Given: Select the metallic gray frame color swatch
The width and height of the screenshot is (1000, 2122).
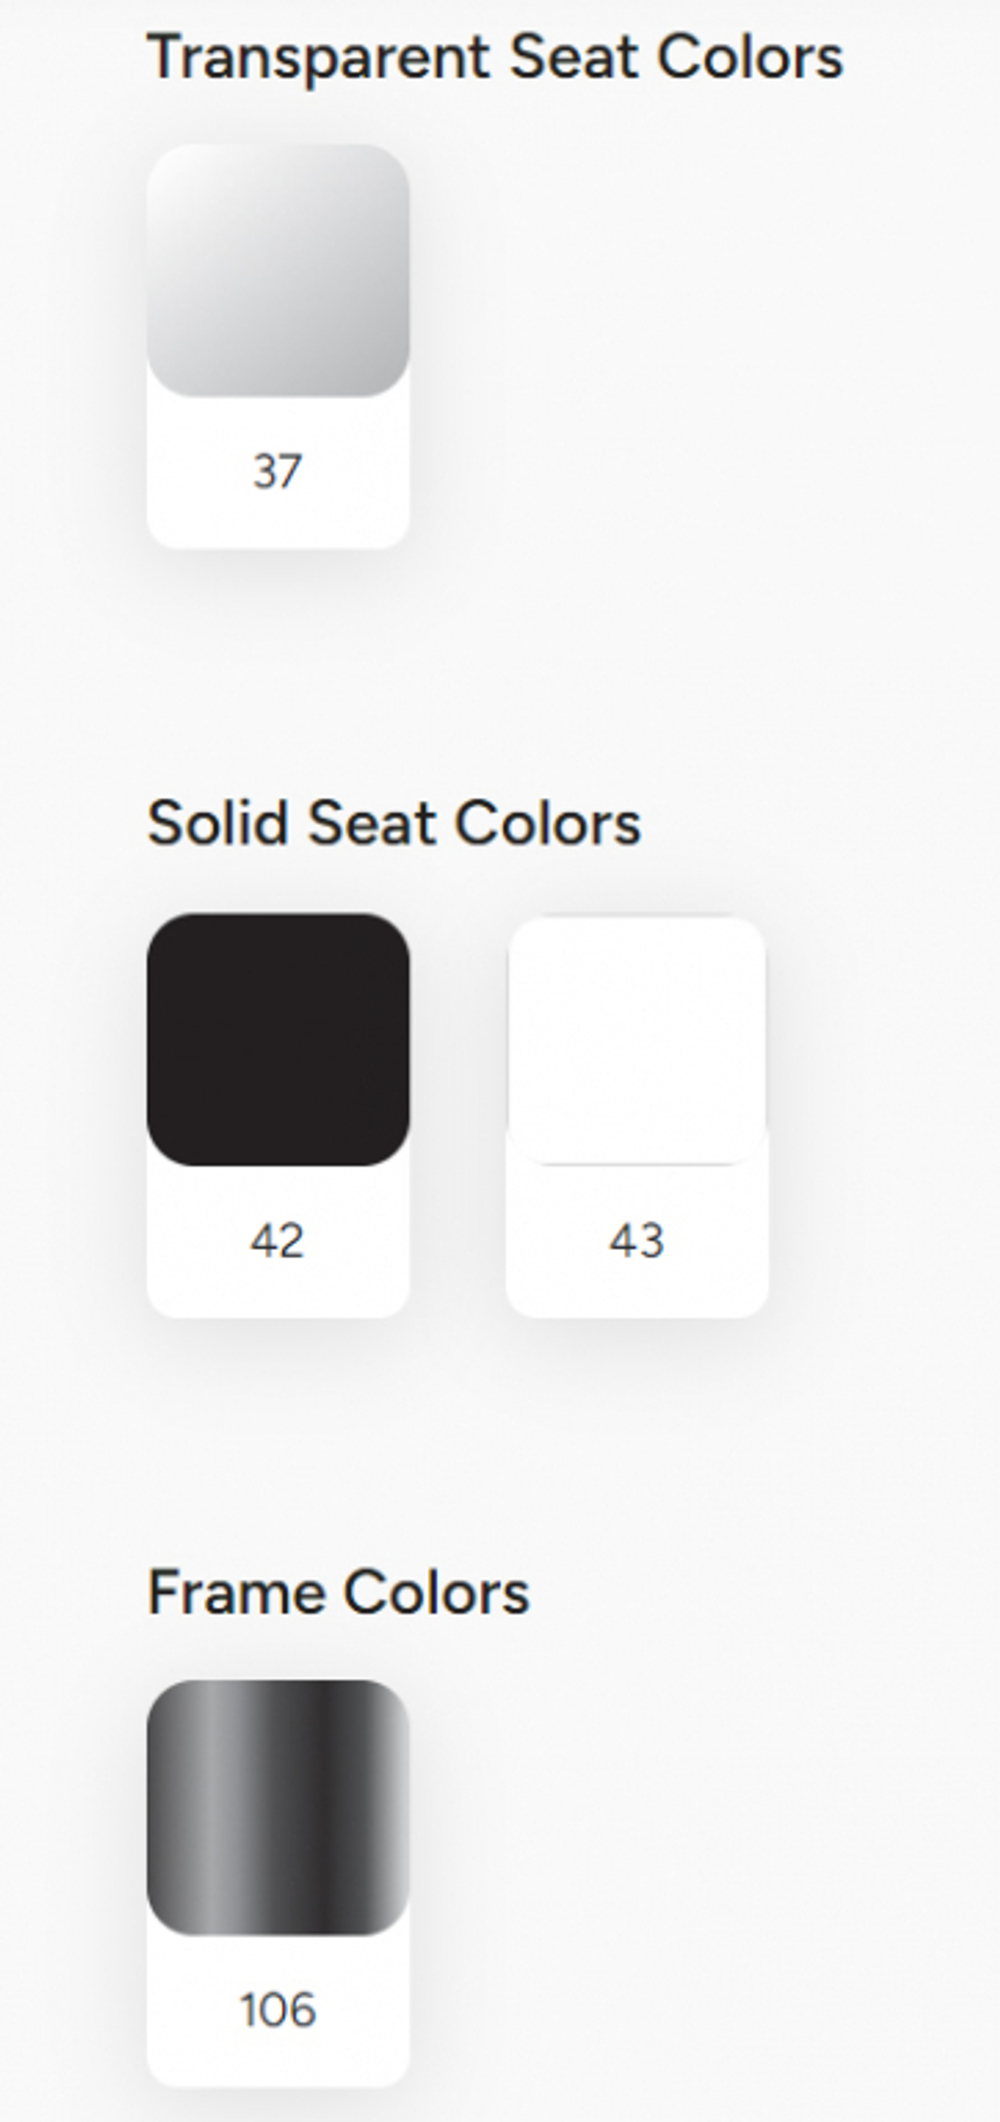Looking at the screenshot, I should pyautogui.click(x=278, y=1807).
